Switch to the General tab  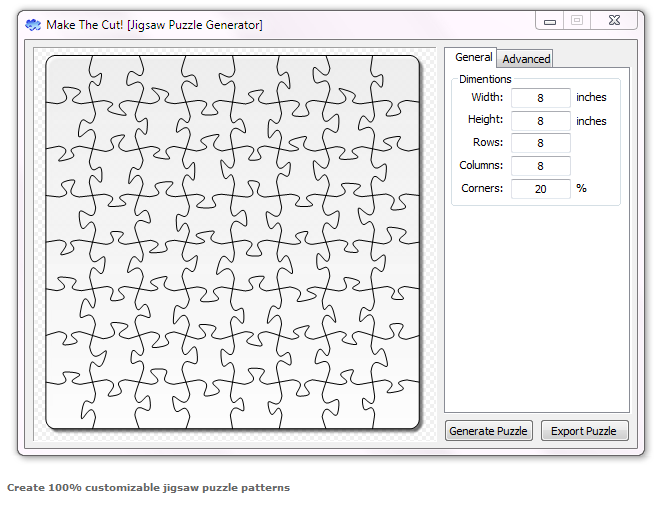pos(474,58)
